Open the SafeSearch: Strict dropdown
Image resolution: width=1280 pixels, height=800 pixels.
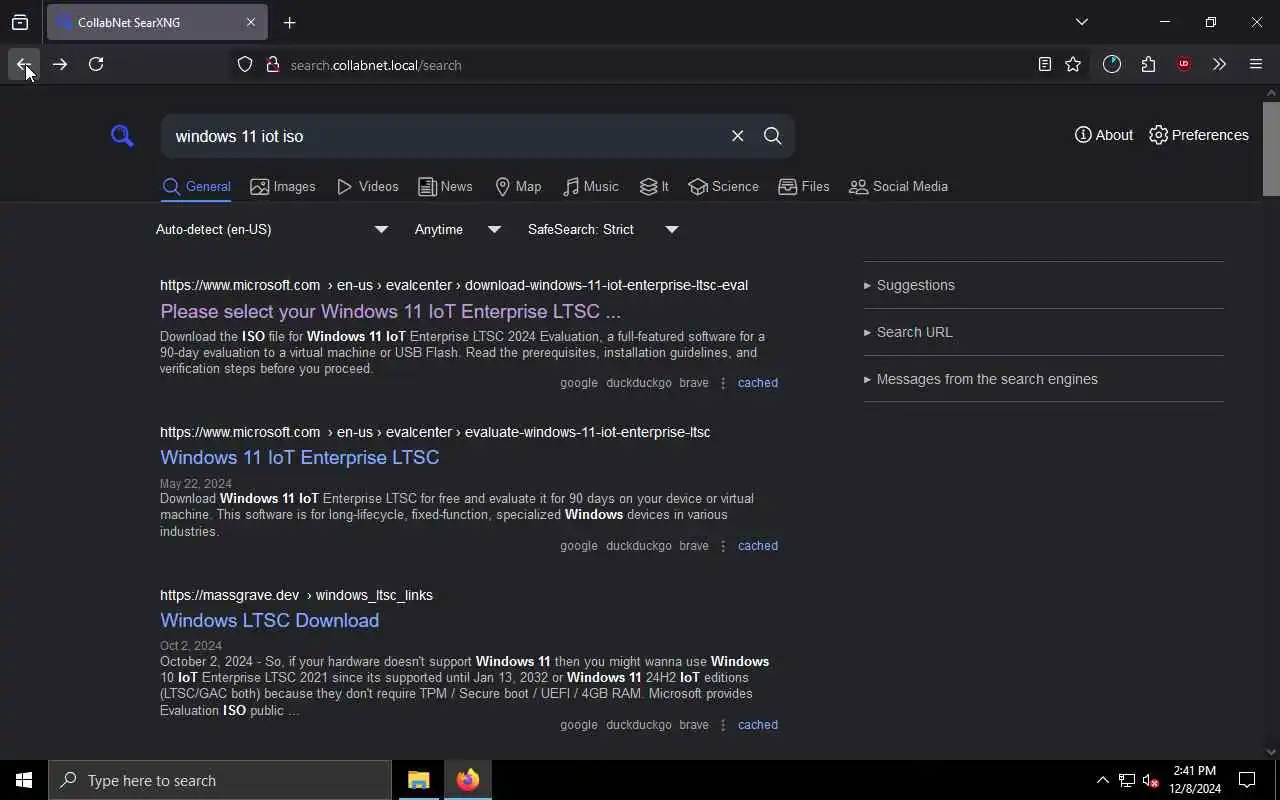(x=604, y=229)
